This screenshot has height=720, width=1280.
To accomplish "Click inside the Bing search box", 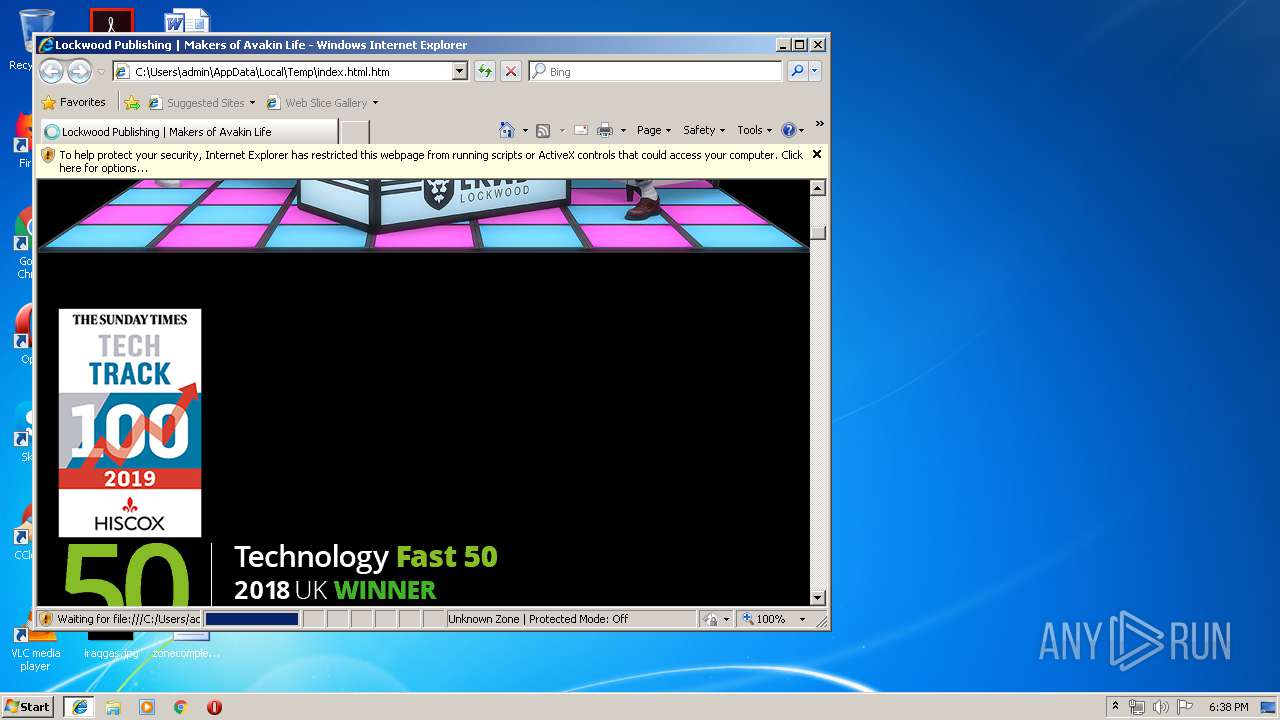I will point(656,71).
